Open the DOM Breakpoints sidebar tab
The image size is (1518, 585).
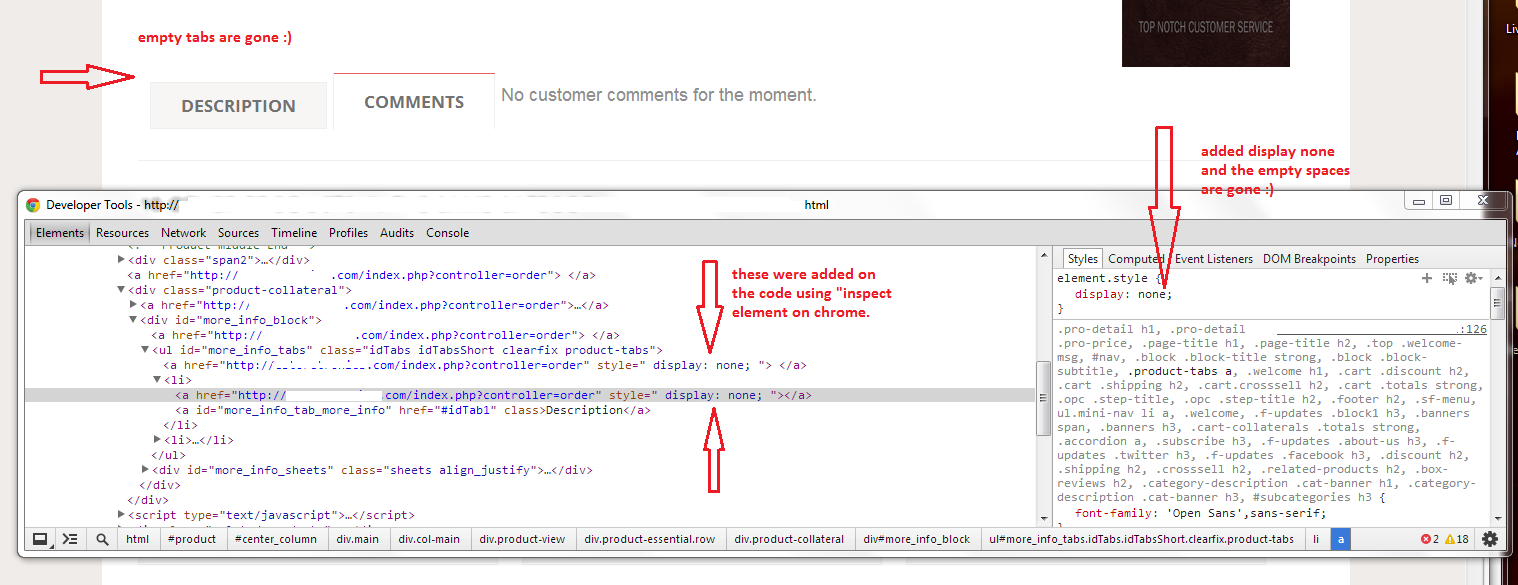click(1310, 259)
